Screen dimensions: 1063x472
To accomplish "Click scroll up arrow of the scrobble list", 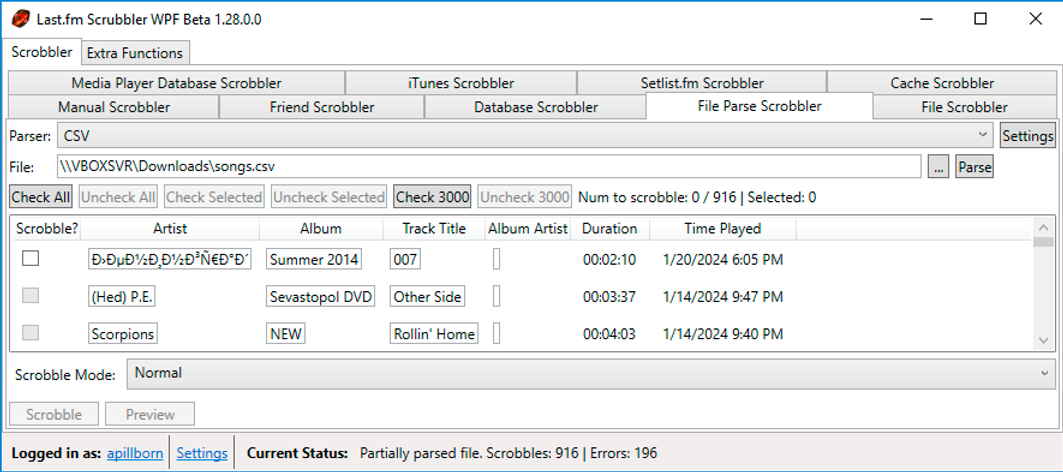I will click(1043, 227).
